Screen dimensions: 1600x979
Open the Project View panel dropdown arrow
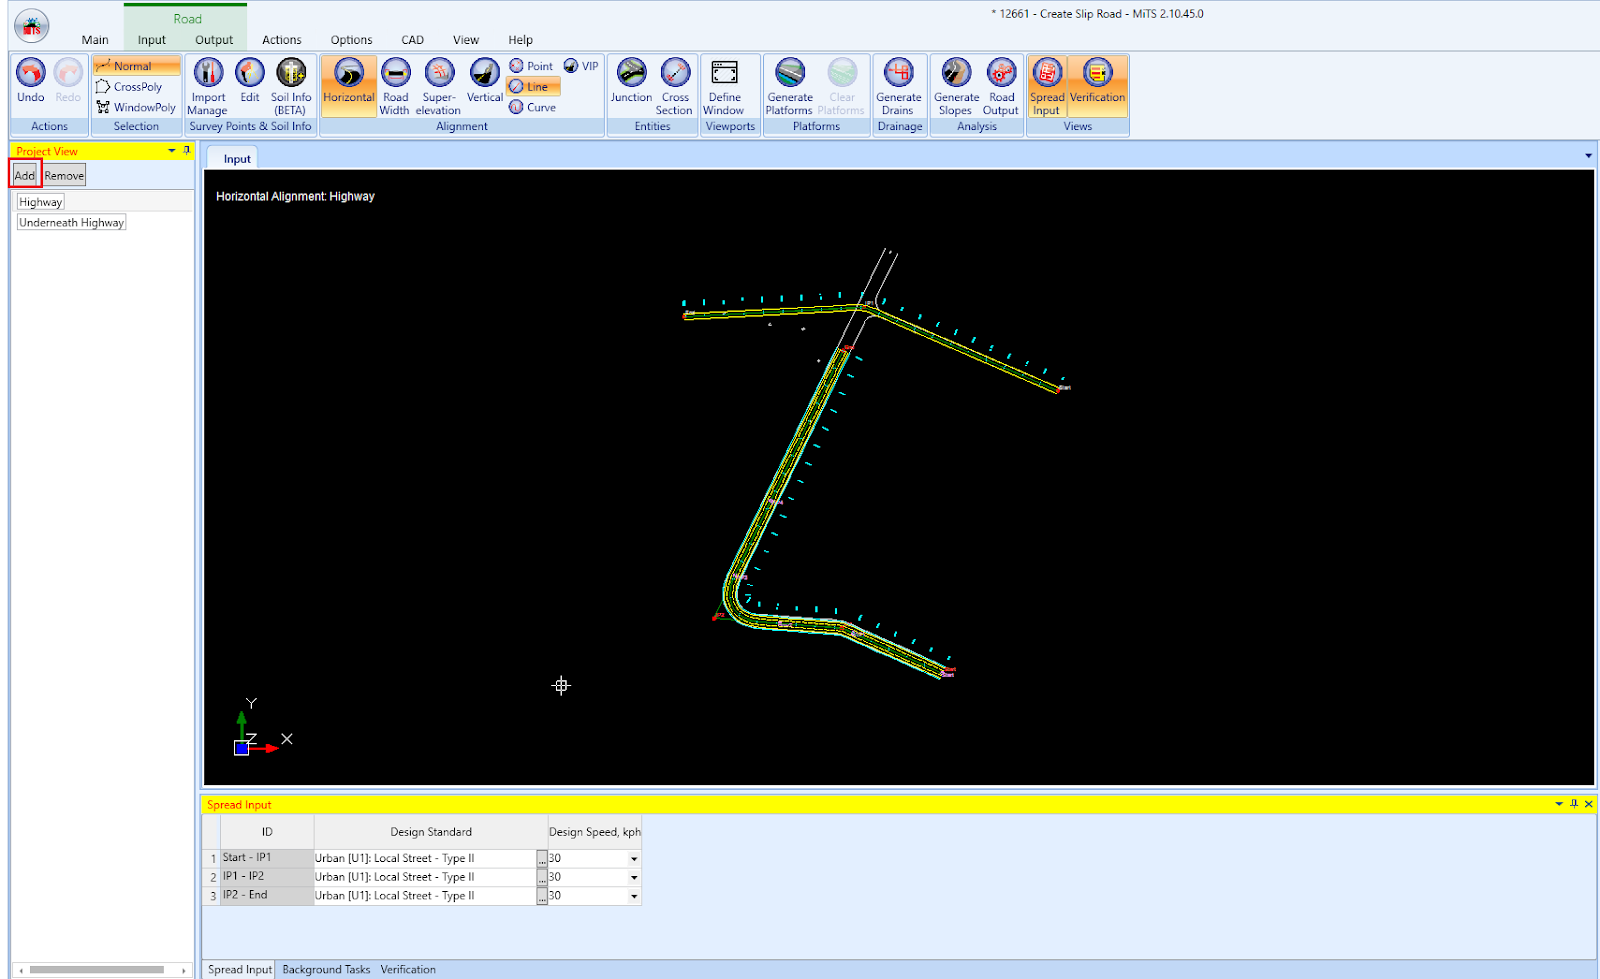(x=172, y=151)
